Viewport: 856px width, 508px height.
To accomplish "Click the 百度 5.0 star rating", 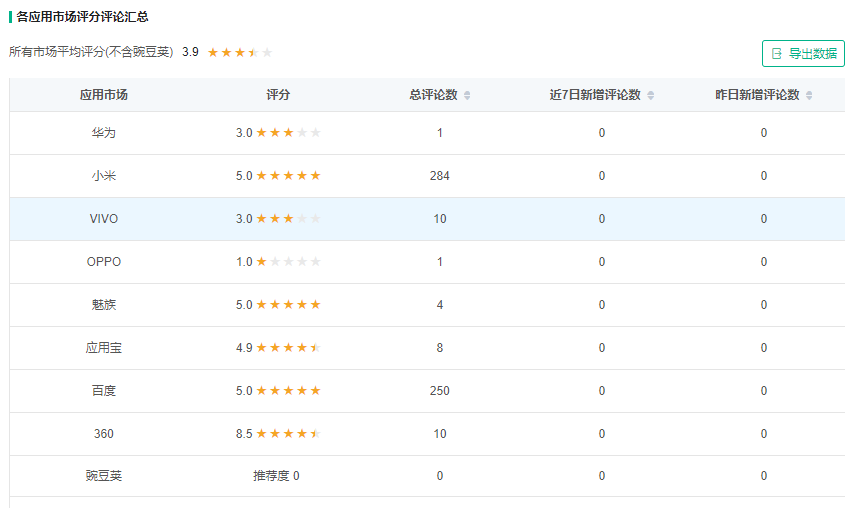I will pos(288,391).
